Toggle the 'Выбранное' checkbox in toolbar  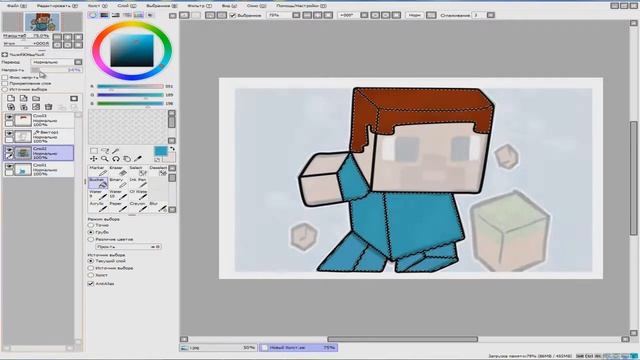233,15
